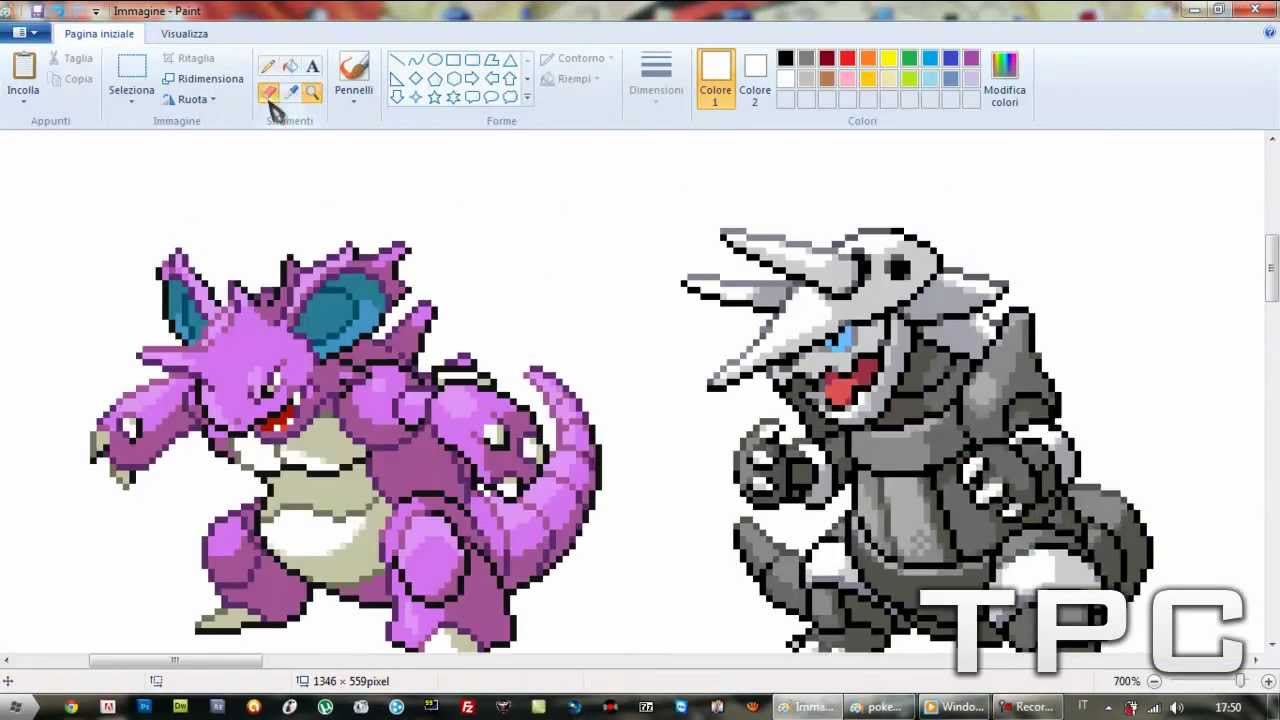Choose the Five-point star shape
Viewport: 1280px width, 720px height.
pos(435,97)
